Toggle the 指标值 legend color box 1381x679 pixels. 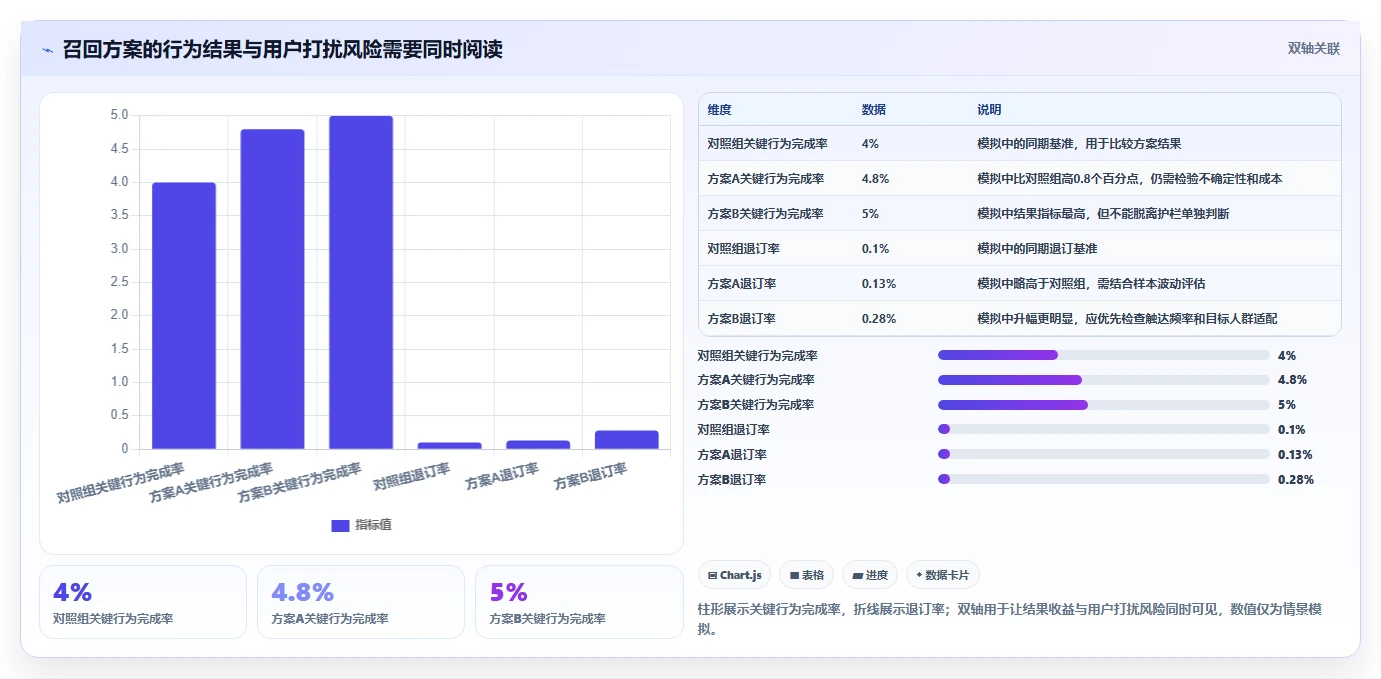pyautogui.click(x=340, y=525)
